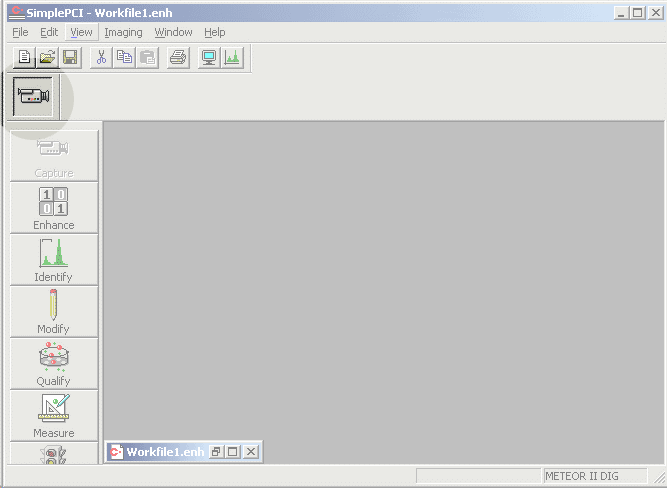Screen dimensions: 667x488
Task: Click the Copy toolbar icon
Action: tap(124, 58)
